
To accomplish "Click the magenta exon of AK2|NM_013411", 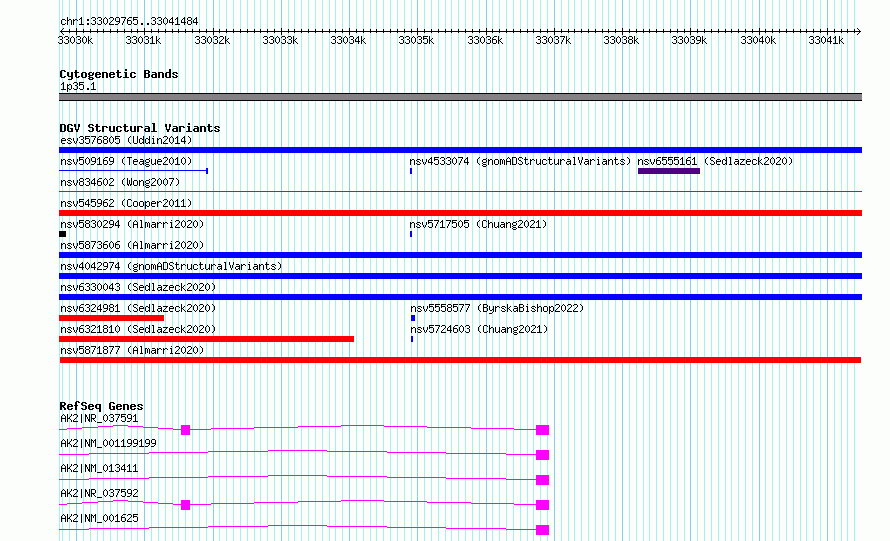I will click(x=543, y=480).
